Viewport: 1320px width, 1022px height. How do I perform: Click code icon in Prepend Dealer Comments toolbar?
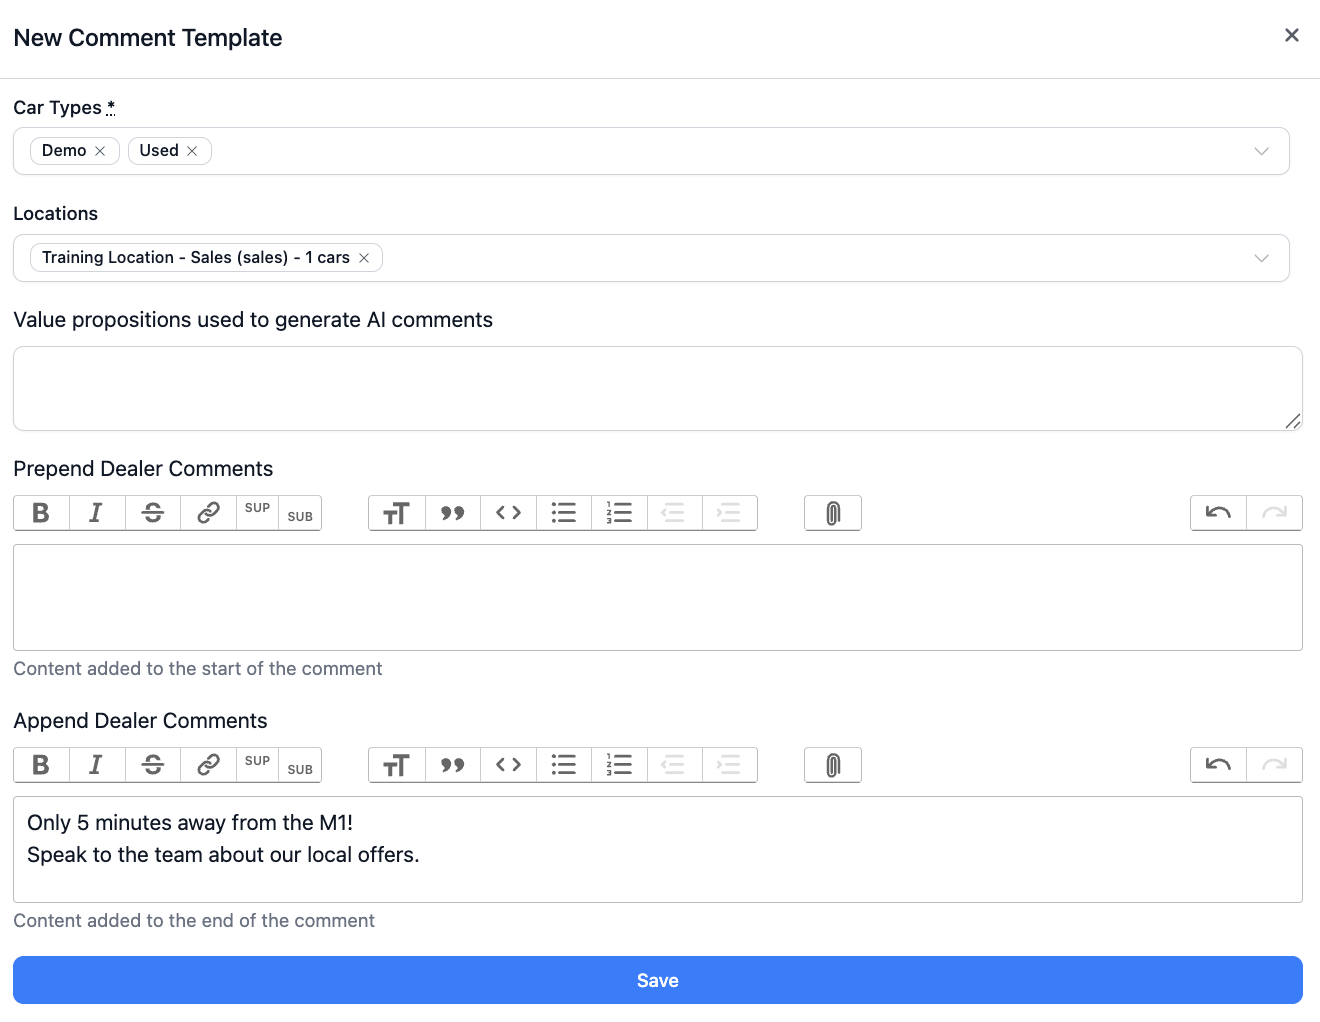click(x=509, y=513)
